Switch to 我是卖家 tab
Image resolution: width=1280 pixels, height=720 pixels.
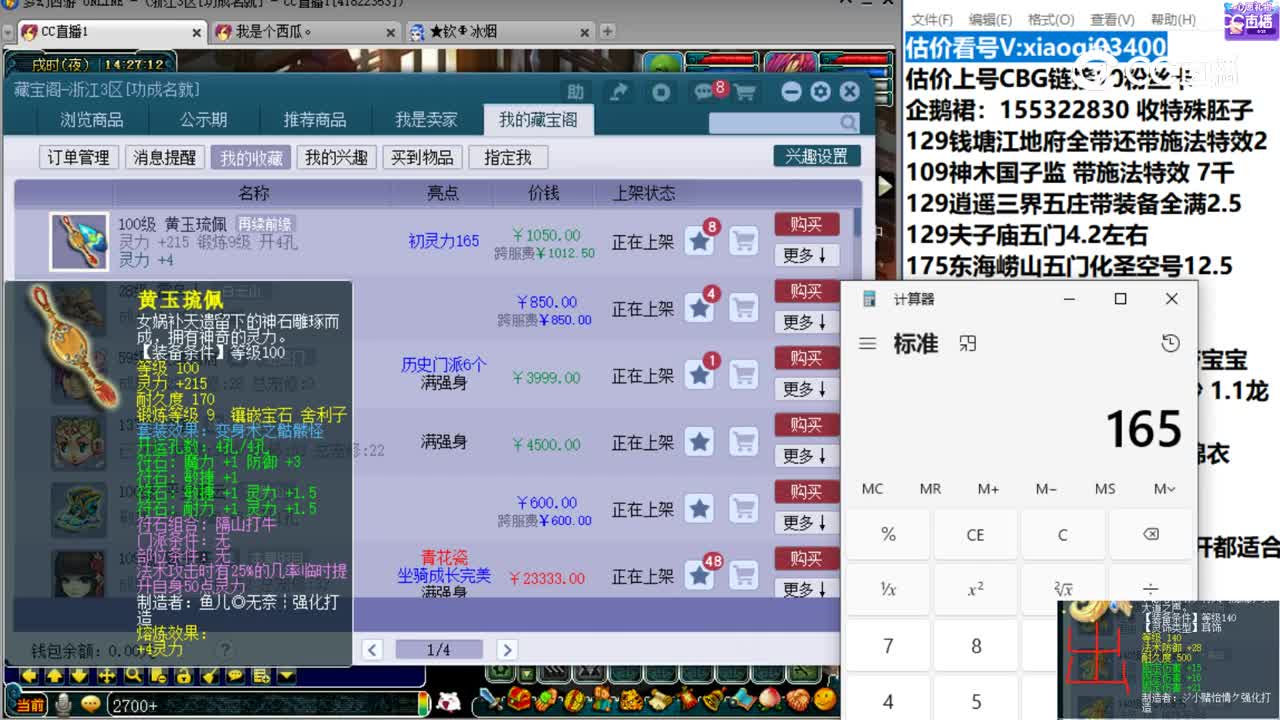click(426, 120)
